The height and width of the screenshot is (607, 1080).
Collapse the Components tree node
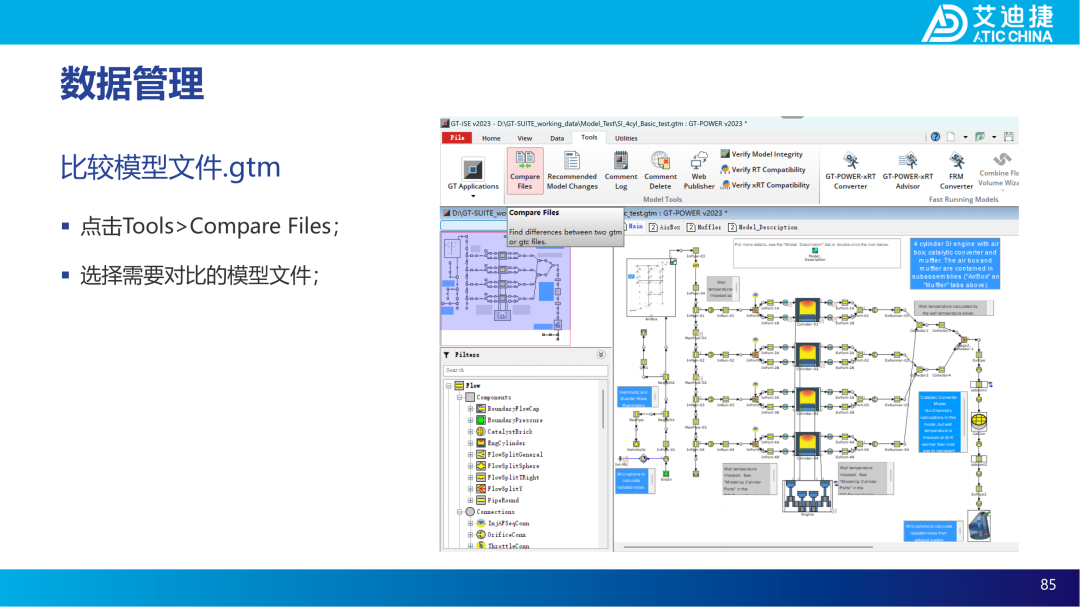[459, 398]
